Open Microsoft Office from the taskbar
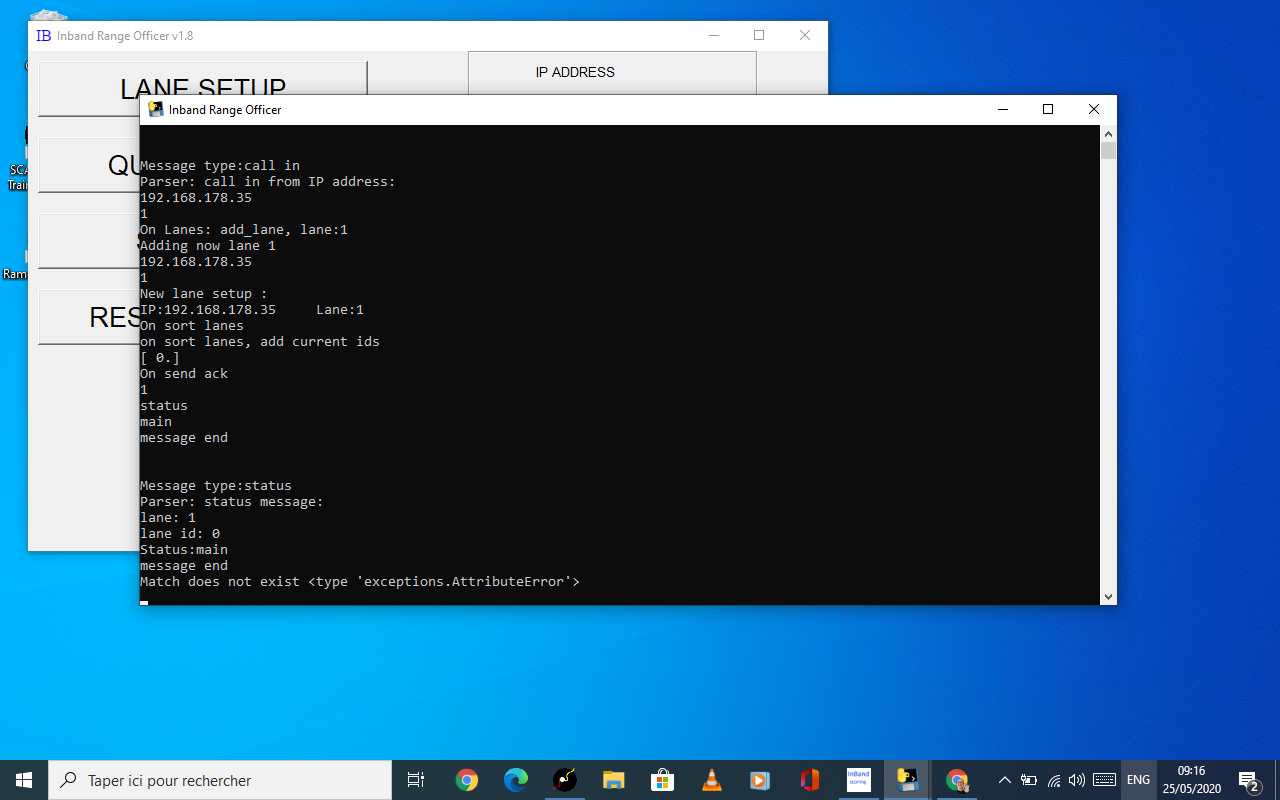The height and width of the screenshot is (800, 1280). pyautogui.click(x=809, y=780)
